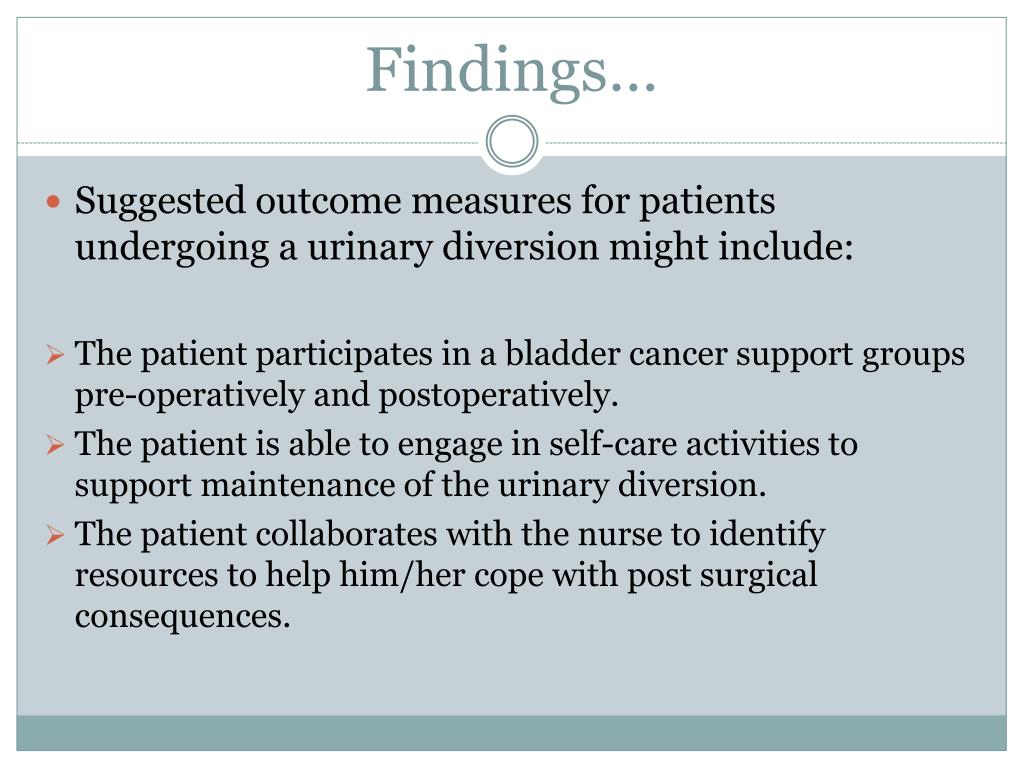Click the line 'undergoing a urinary diversion might include:'
Viewport: 1024px width, 768px height.
(x=464, y=248)
